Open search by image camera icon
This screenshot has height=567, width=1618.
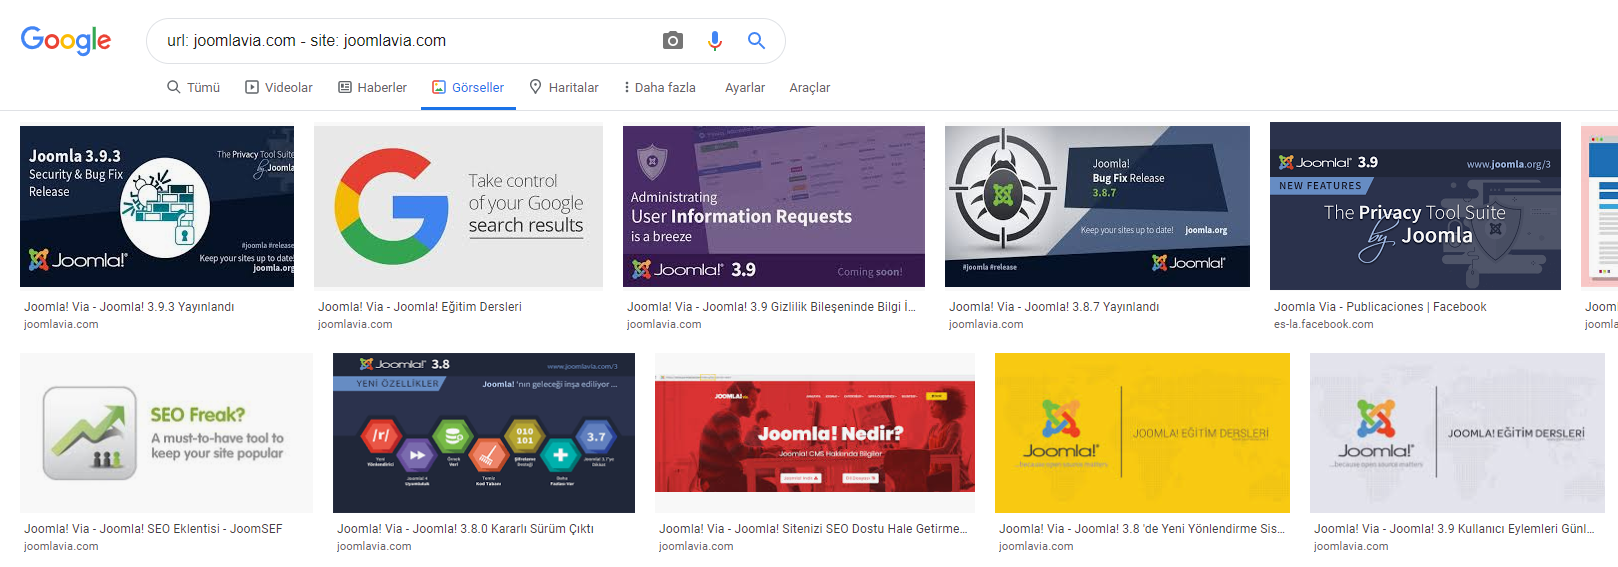coord(673,41)
